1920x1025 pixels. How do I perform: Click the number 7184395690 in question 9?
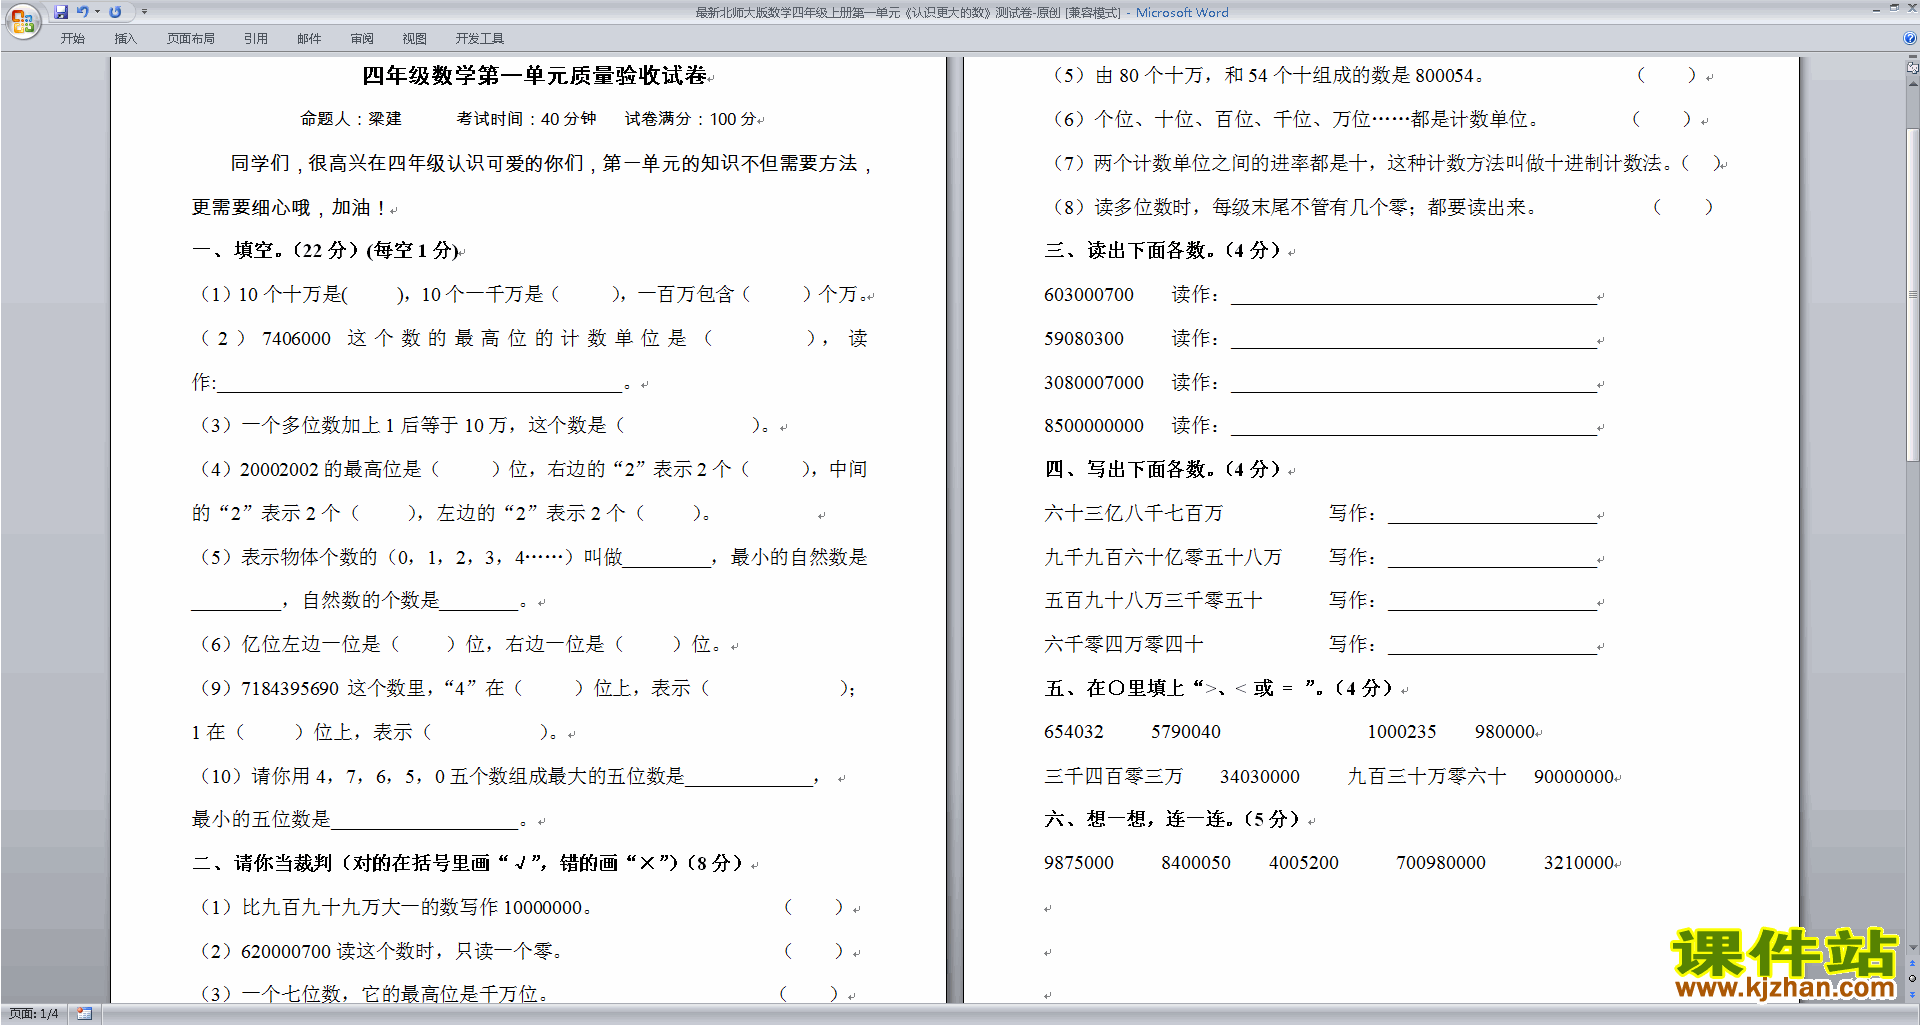pyautogui.click(x=290, y=689)
